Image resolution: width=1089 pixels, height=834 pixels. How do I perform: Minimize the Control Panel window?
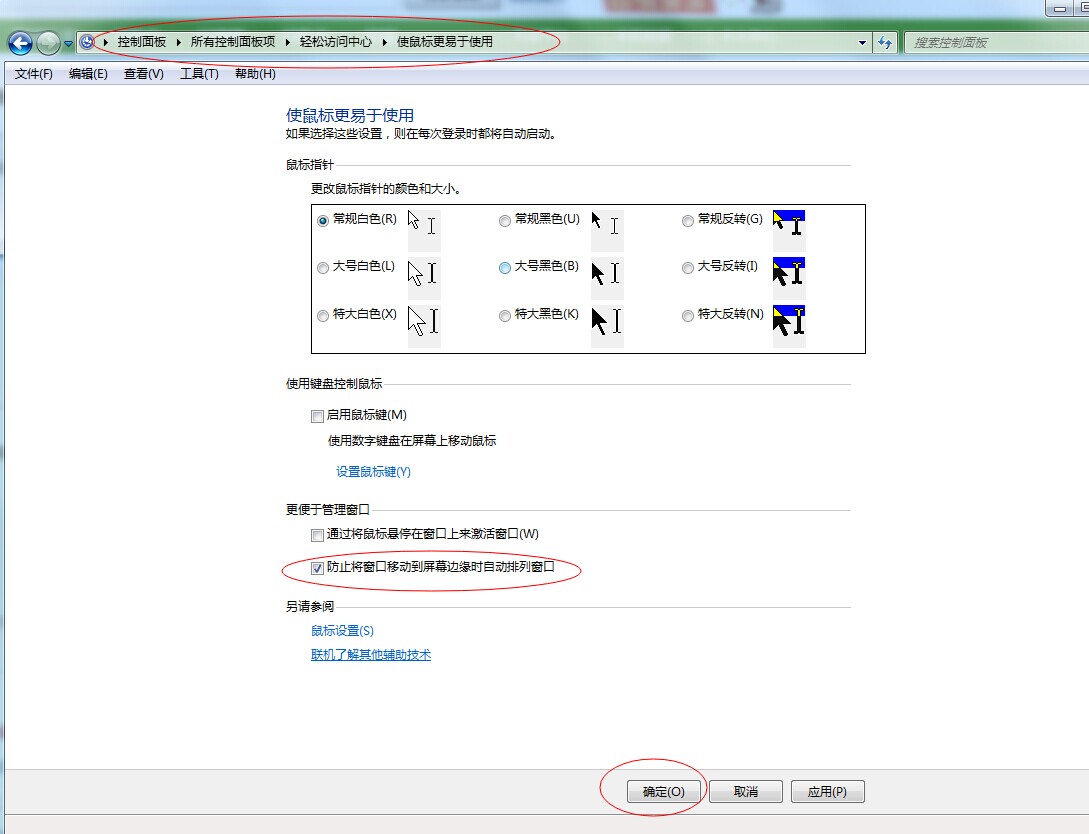[1060, 8]
